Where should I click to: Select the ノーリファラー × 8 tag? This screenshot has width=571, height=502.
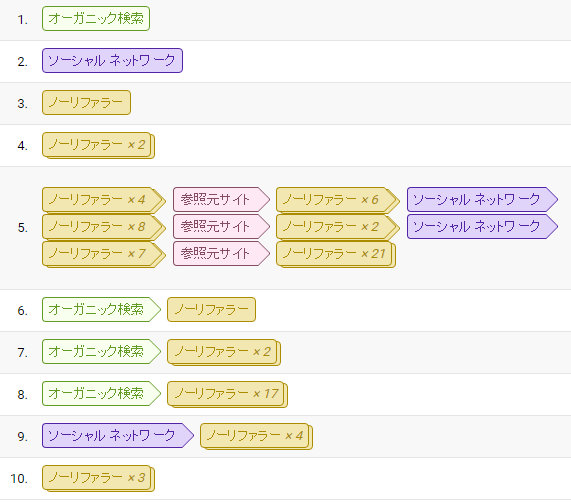[x=104, y=227]
